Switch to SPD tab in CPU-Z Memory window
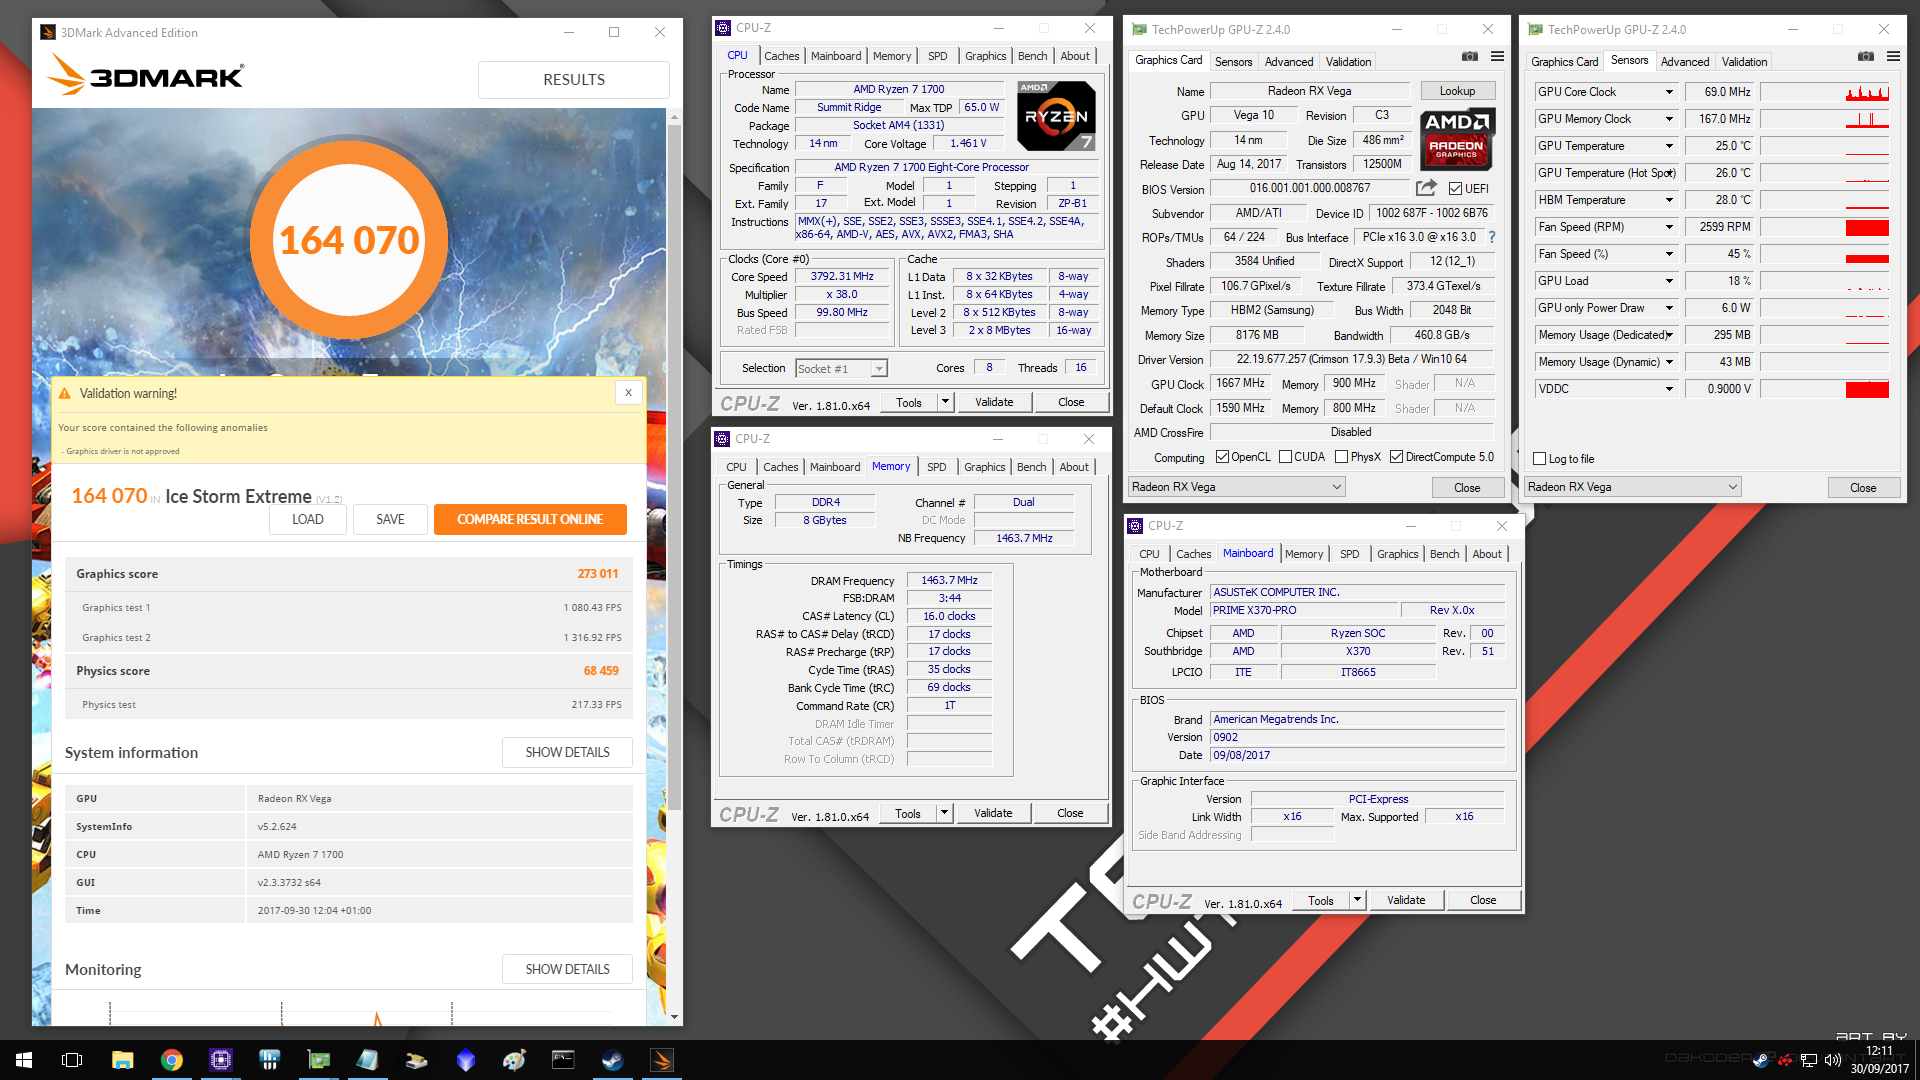 936,467
